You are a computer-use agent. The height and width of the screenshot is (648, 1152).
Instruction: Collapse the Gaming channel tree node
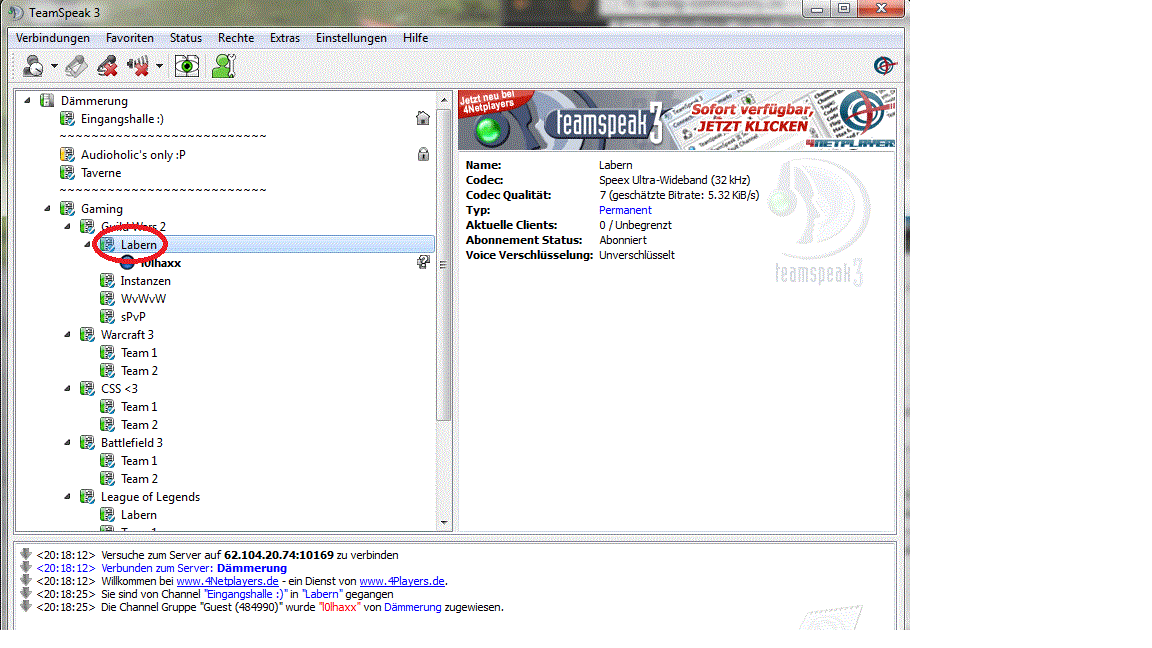coord(47,209)
